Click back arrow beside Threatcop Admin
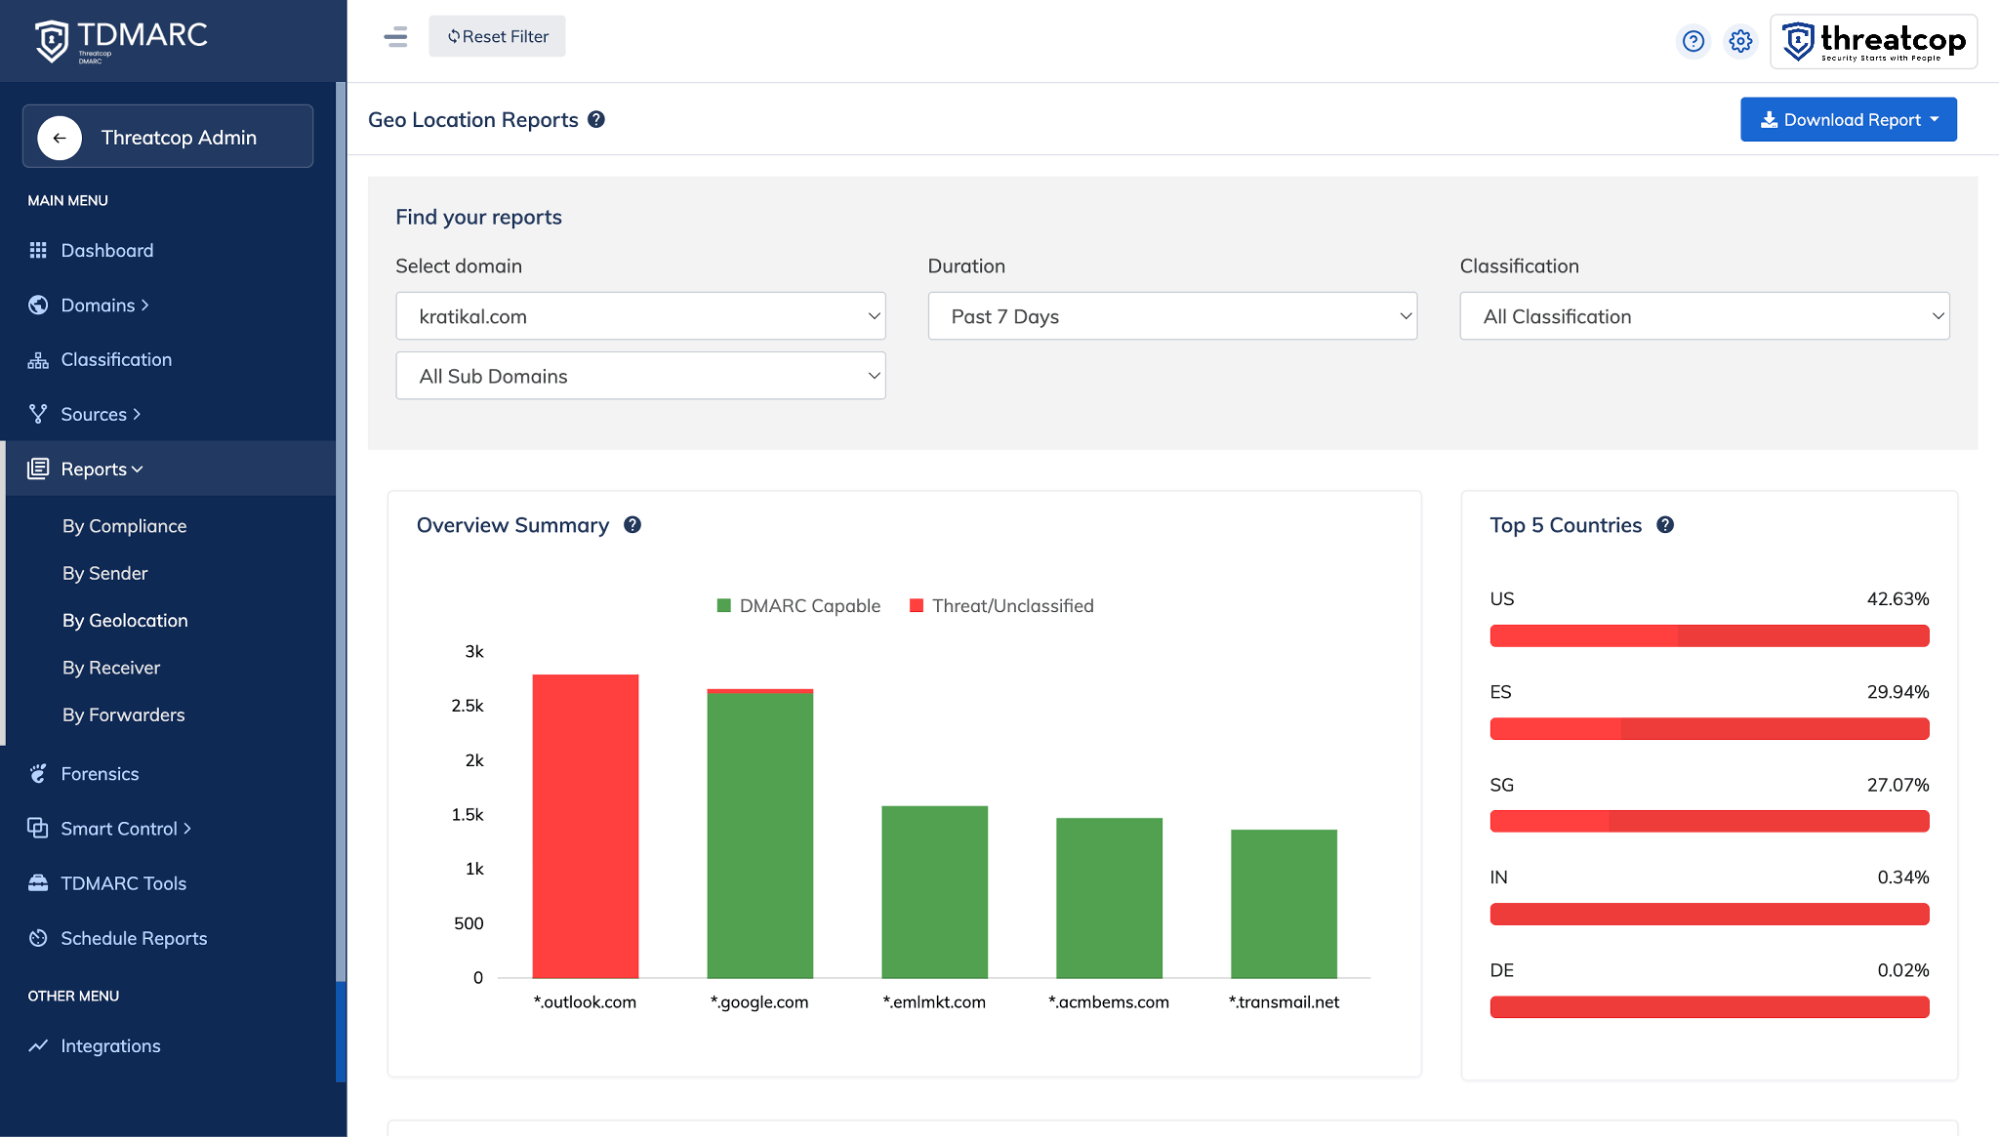 coord(59,138)
